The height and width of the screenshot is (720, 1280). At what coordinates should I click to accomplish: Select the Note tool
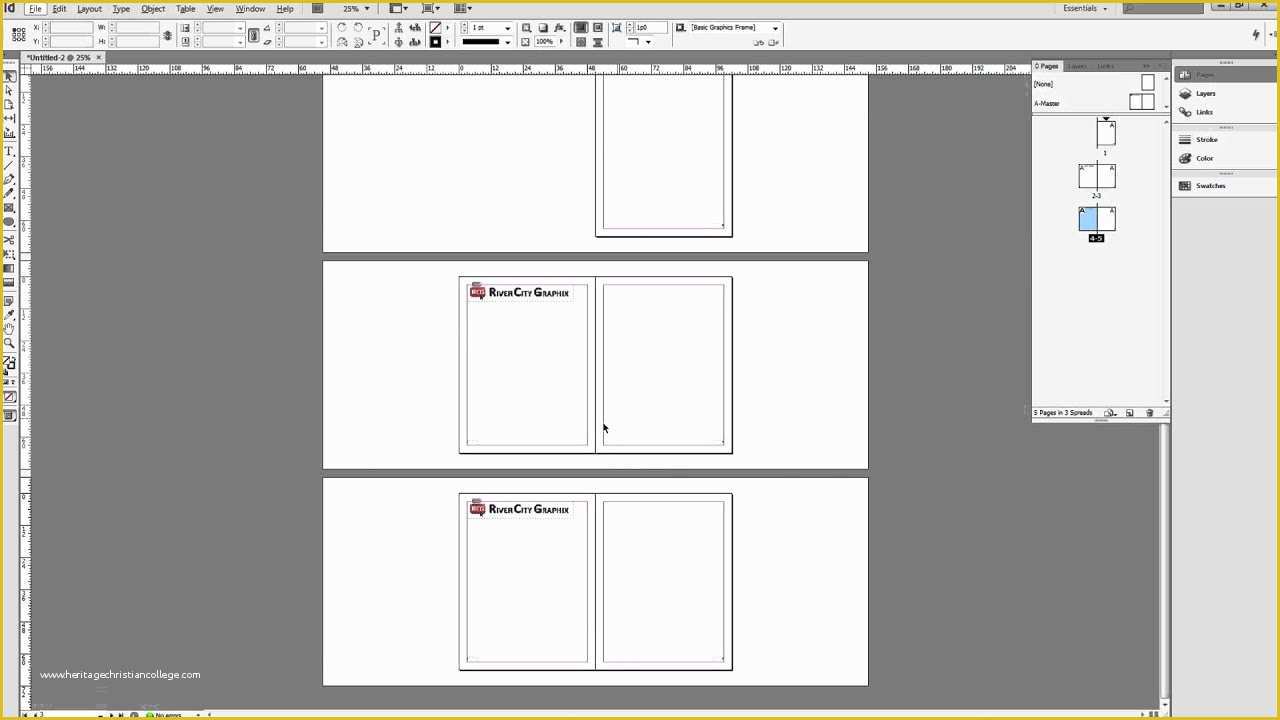(9, 299)
